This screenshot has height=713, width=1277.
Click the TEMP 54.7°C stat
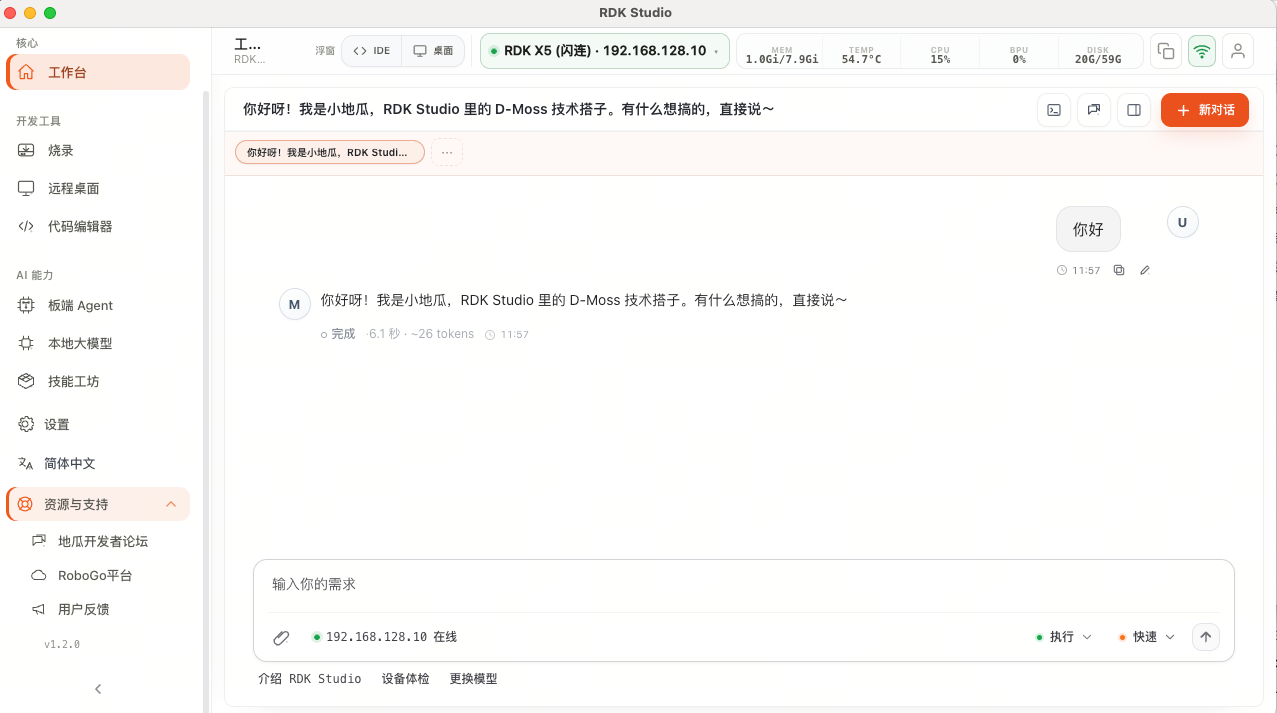[x=861, y=54]
